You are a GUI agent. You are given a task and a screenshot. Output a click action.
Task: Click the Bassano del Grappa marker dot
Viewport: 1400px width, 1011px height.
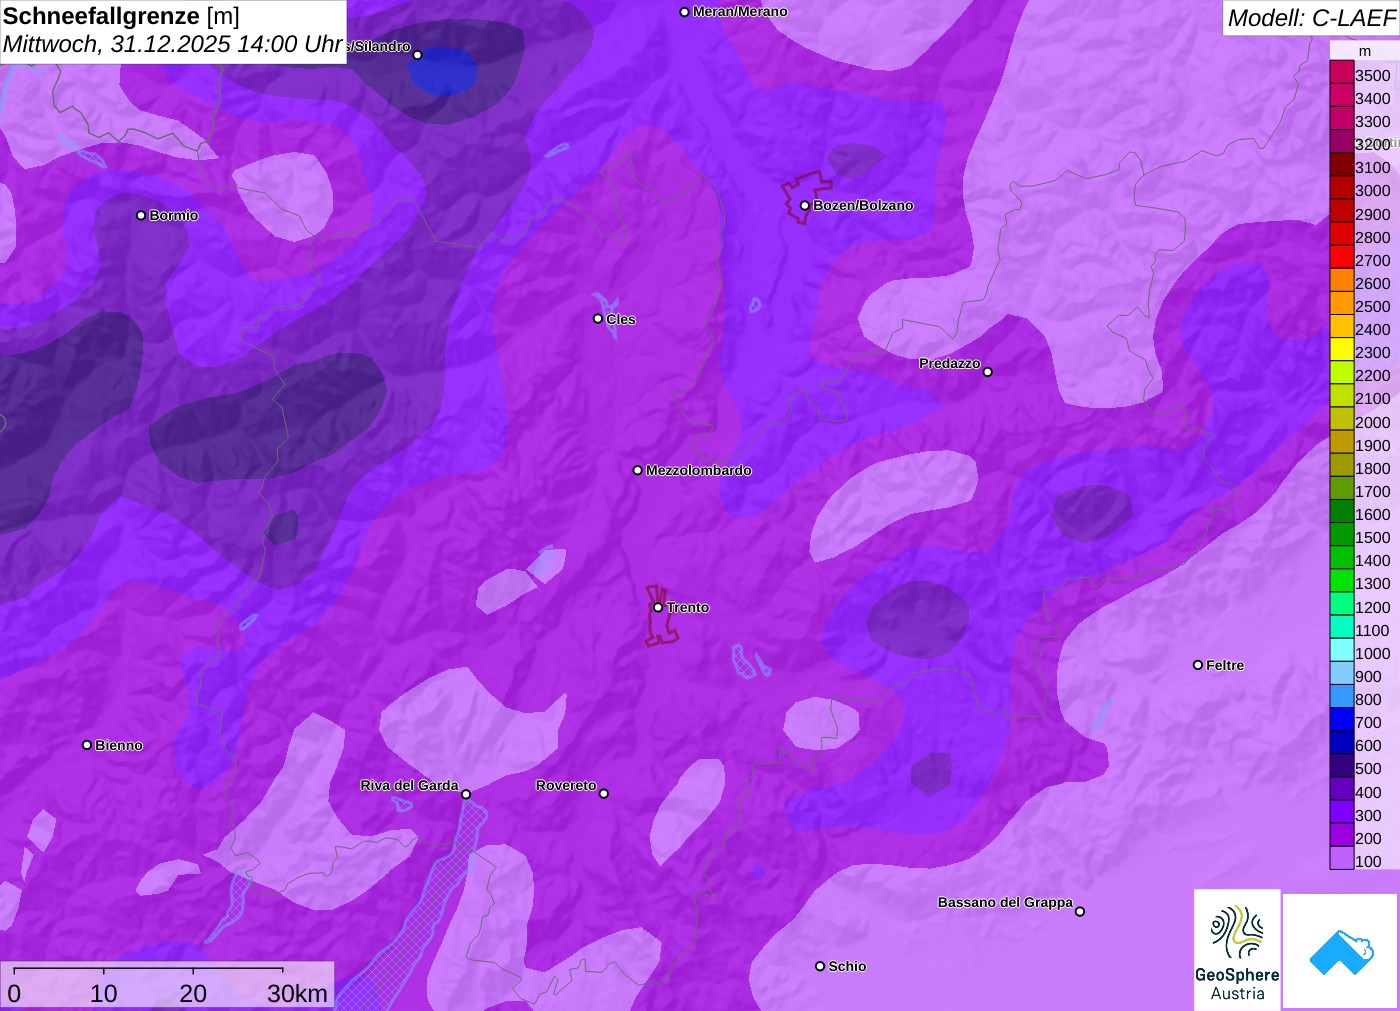coord(1080,911)
